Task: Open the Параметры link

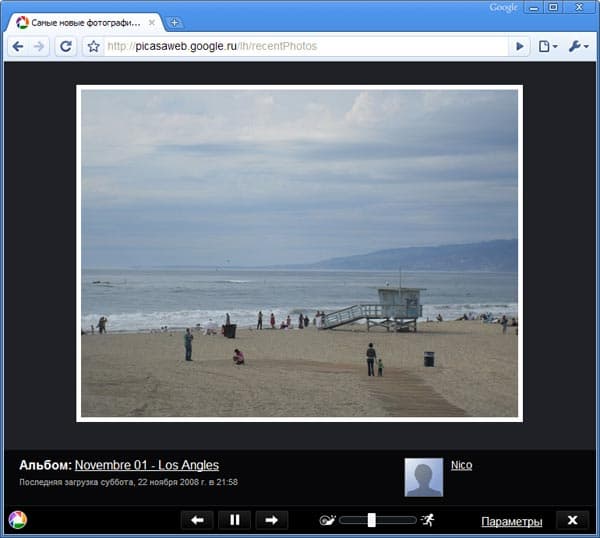Action: 512,521
